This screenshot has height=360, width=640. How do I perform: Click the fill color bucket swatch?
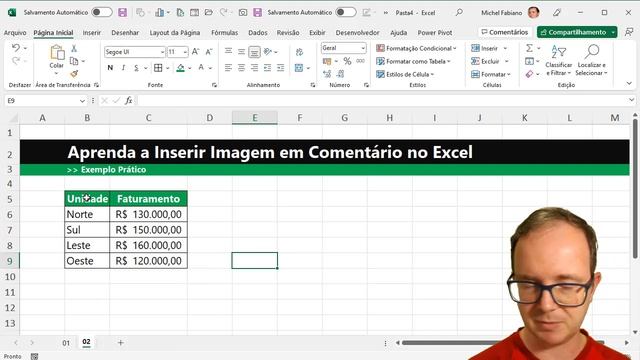tap(180, 68)
